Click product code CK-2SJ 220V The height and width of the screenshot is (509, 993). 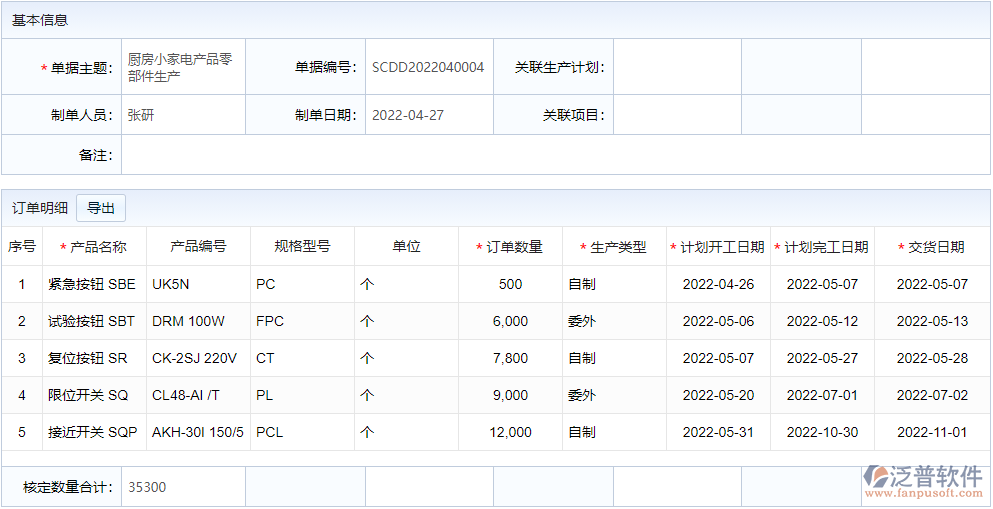[194, 358]
